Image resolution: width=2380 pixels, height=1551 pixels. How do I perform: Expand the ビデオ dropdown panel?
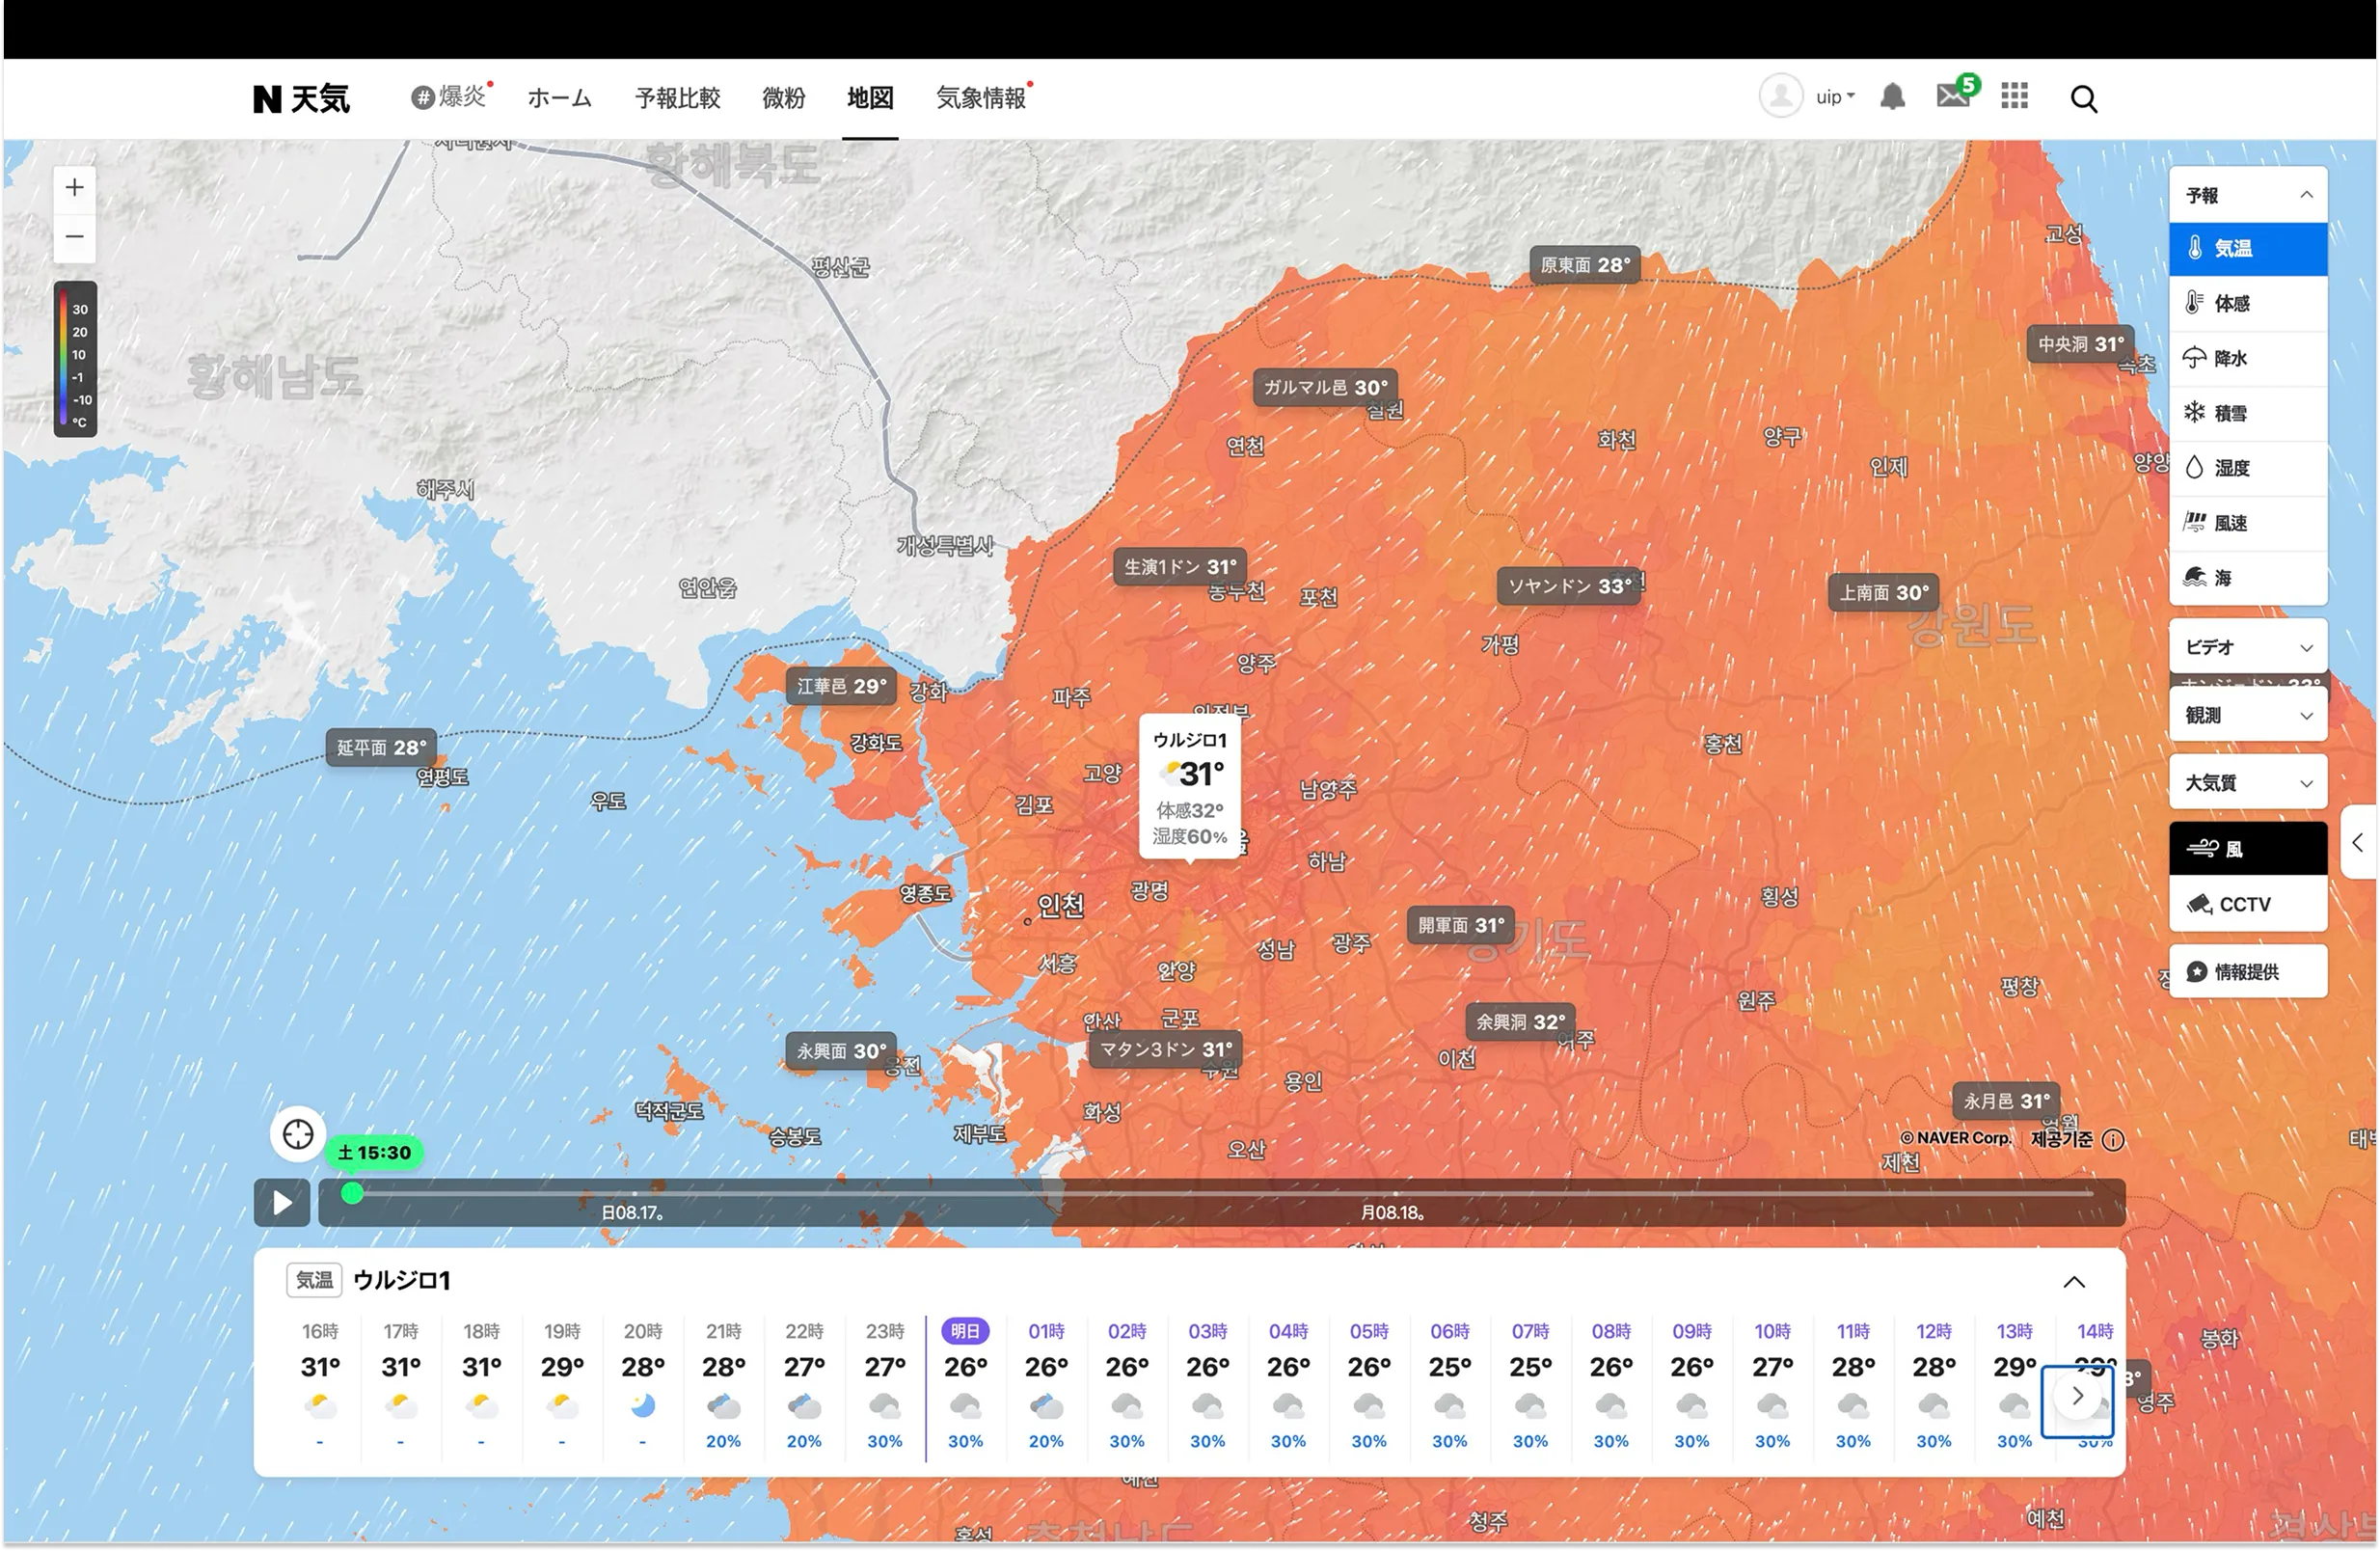click(2247, 647)
